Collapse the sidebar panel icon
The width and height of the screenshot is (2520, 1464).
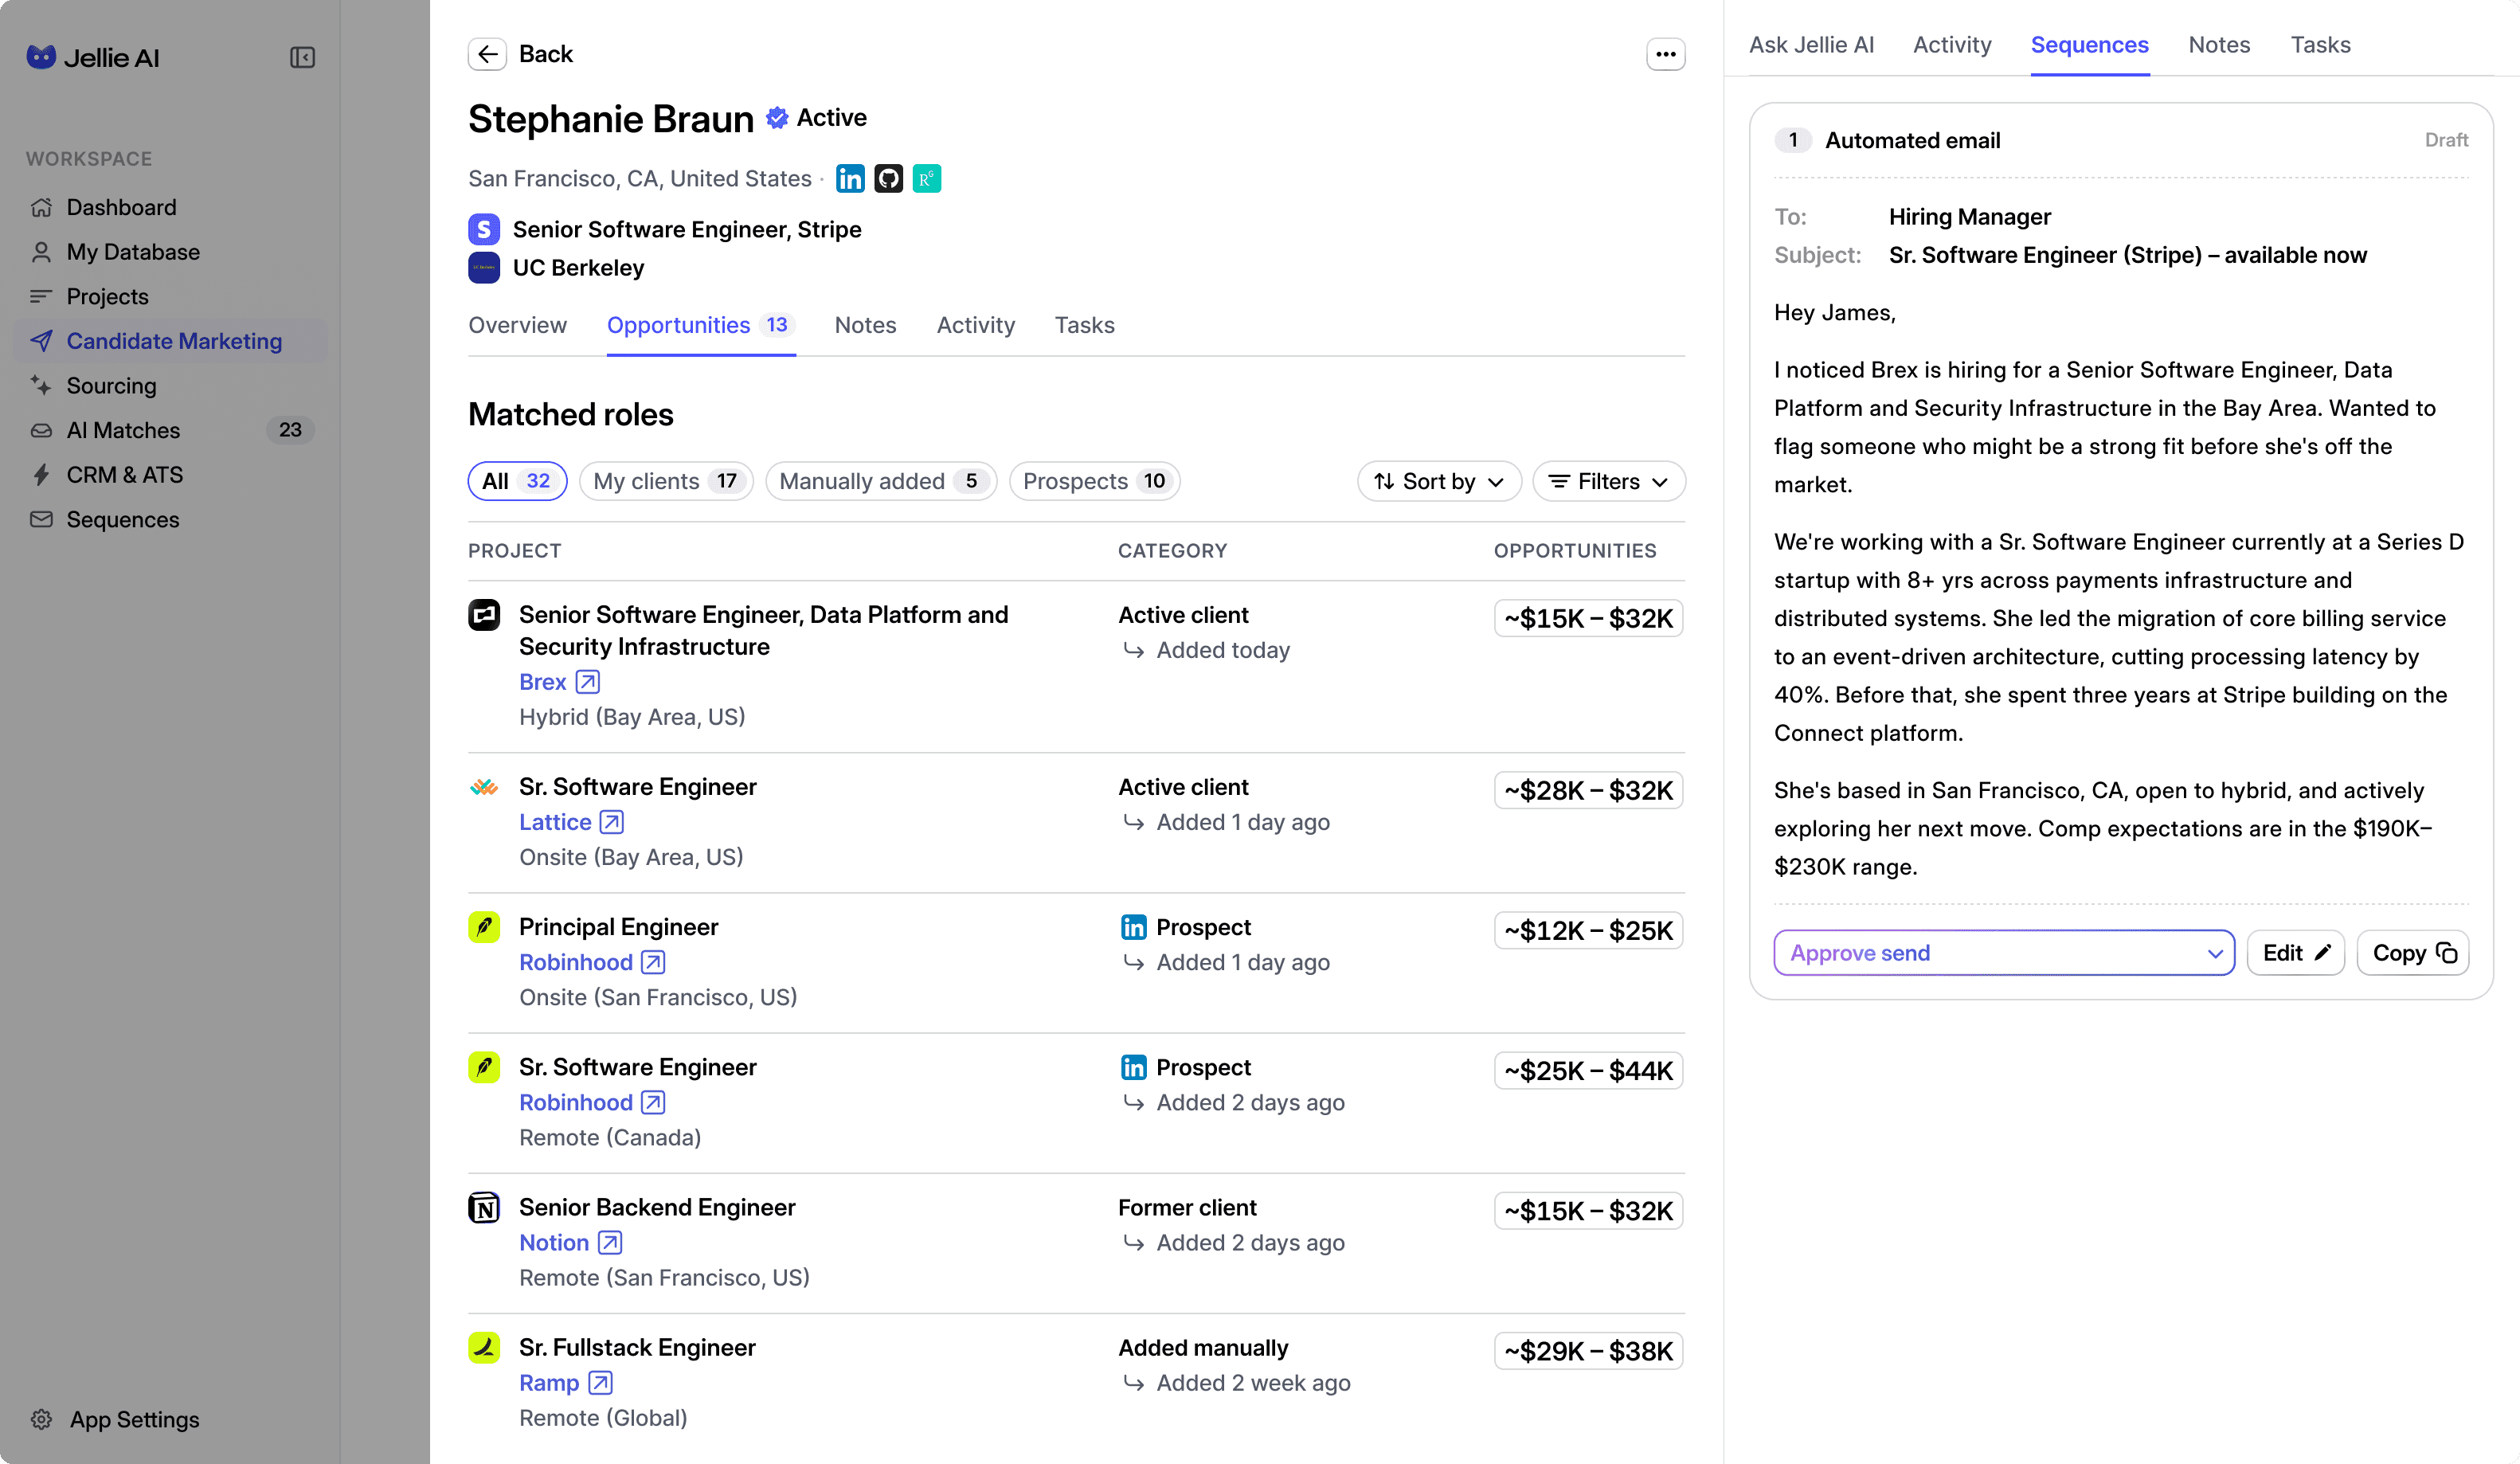pyautogui.click(x=302, y=58)
